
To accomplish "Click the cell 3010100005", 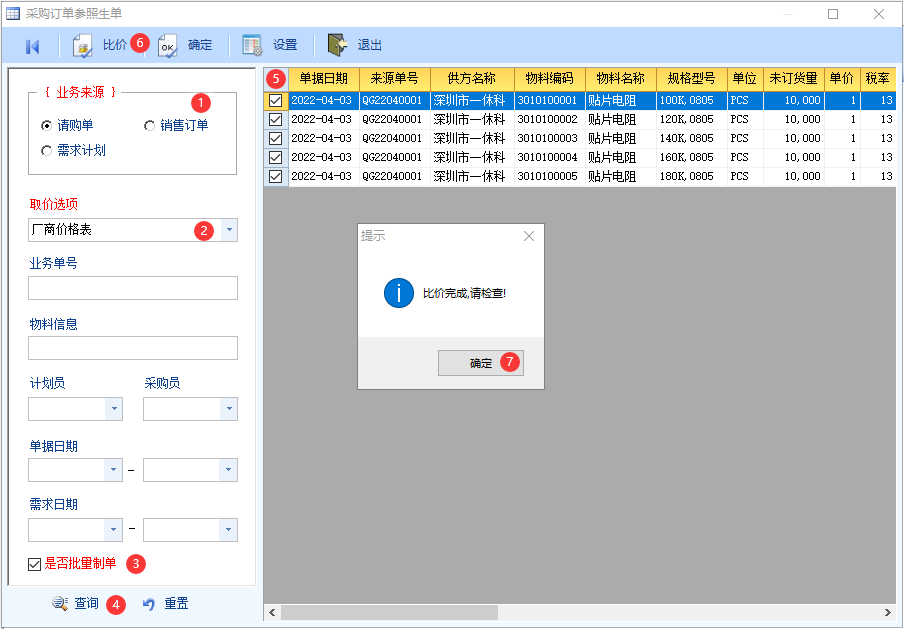I will 550,176.
